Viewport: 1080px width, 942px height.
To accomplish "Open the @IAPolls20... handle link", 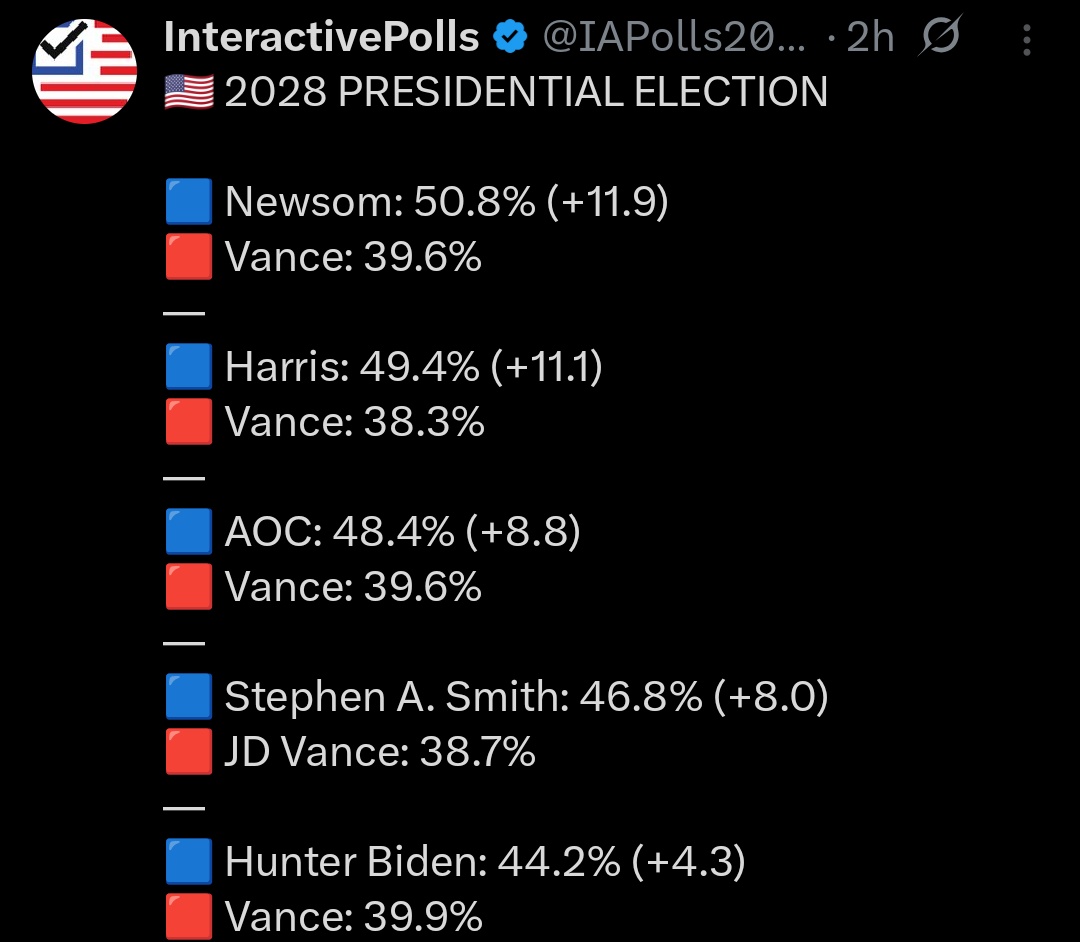I will tap(674, 37).
